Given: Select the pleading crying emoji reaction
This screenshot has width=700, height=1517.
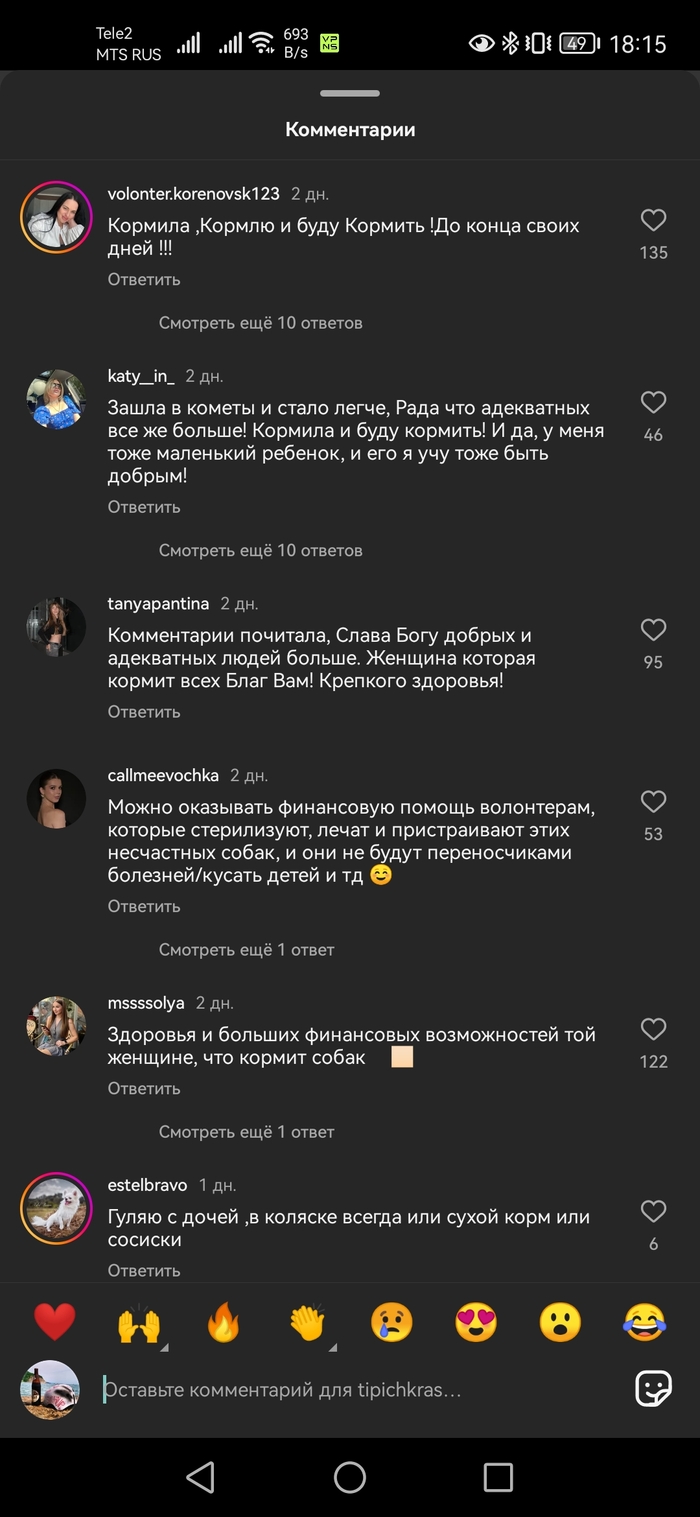Looking at the screenshot, I should (391, 1322).
